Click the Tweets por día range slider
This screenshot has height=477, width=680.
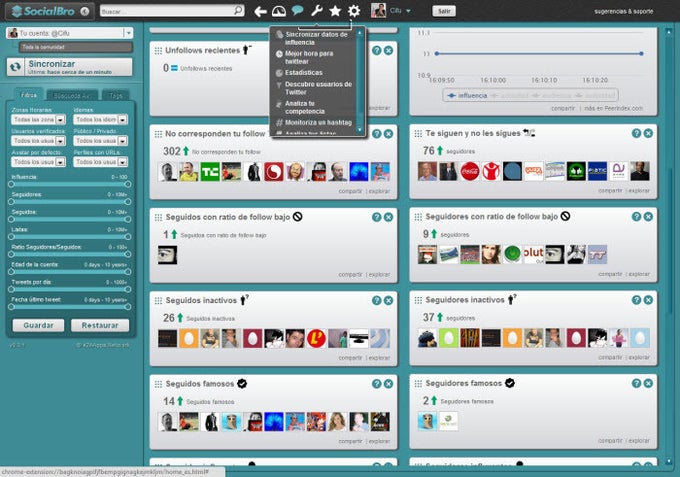pos(69,289)
